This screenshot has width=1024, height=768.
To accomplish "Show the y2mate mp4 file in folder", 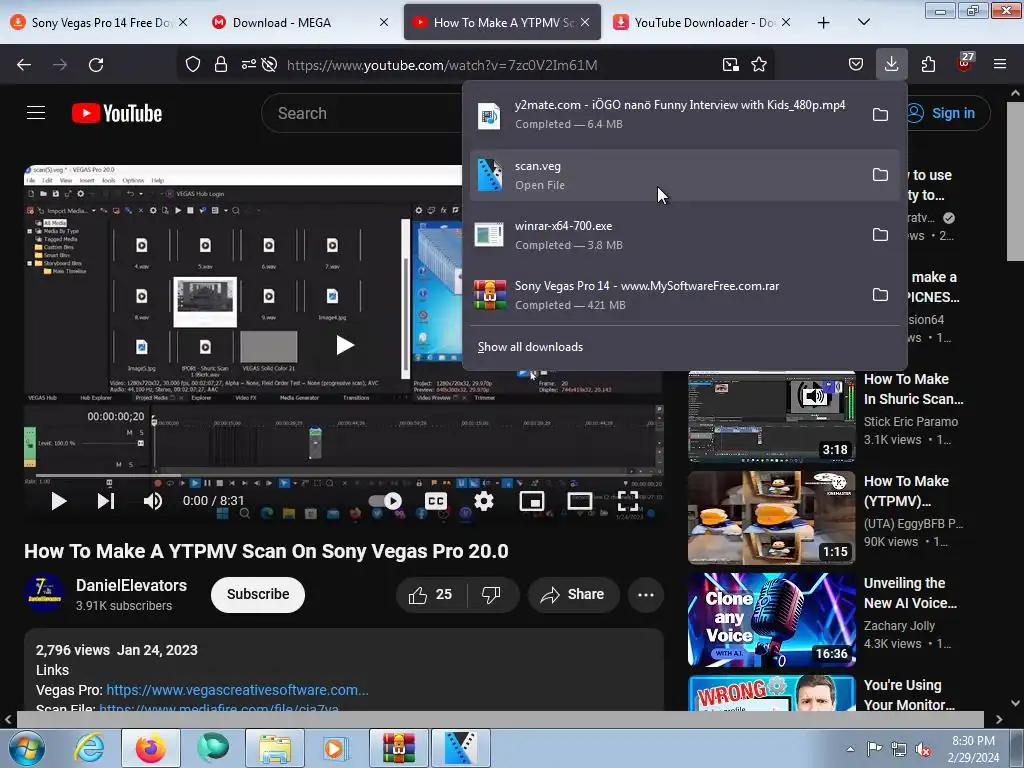I will tap(880, 114).
